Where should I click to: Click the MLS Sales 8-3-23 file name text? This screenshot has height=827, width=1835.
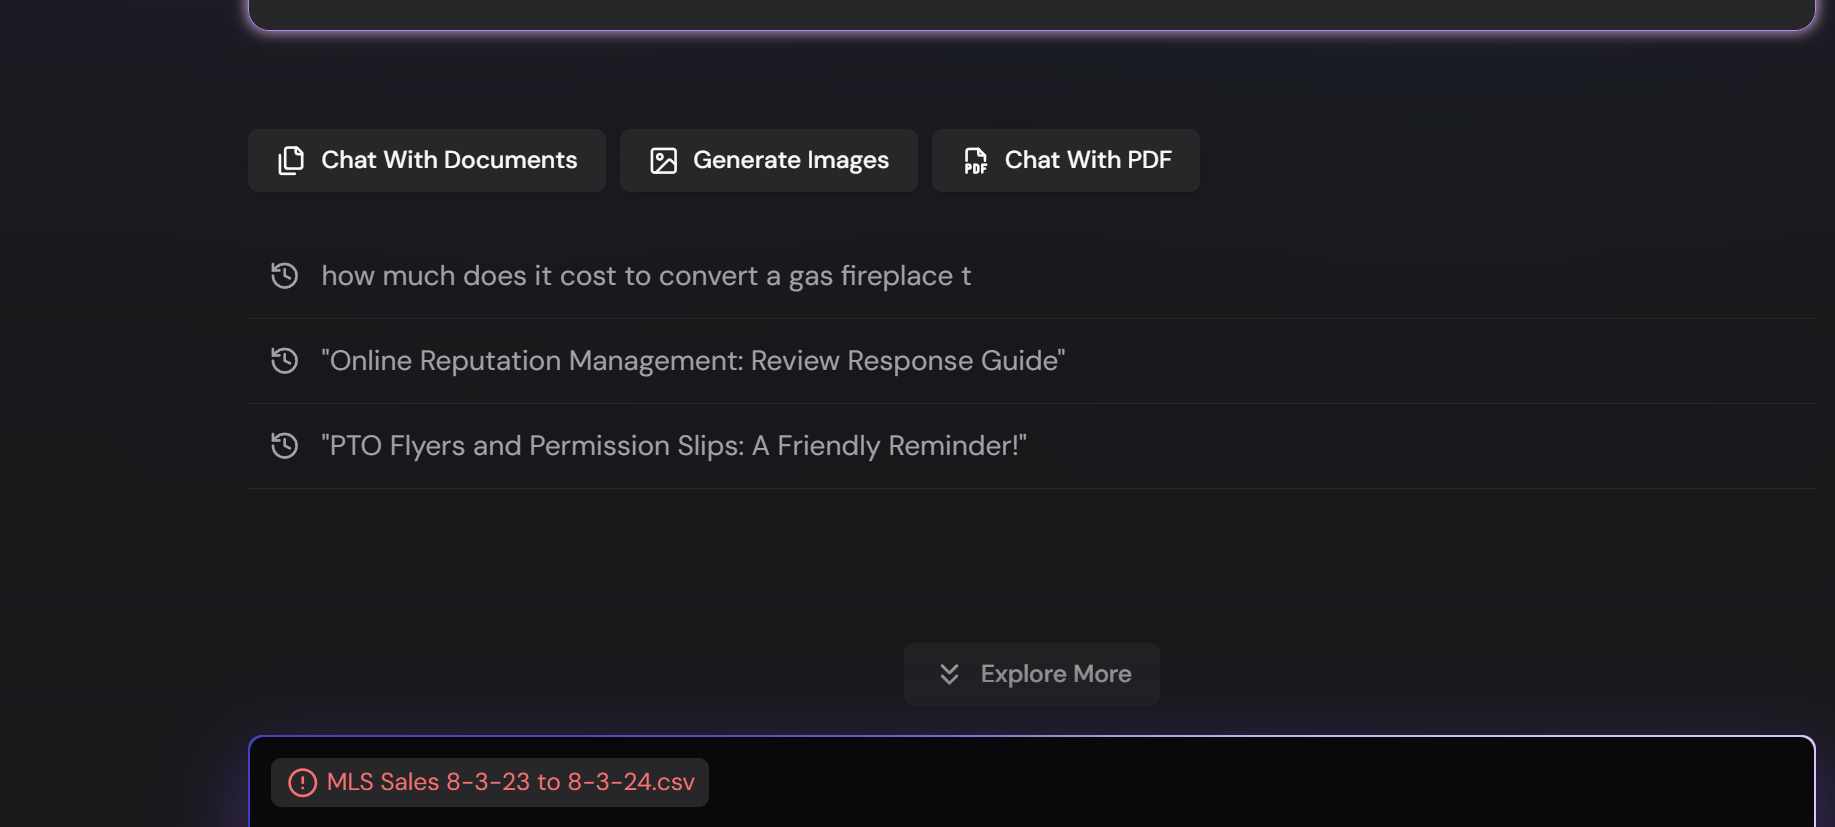point(511,782)
